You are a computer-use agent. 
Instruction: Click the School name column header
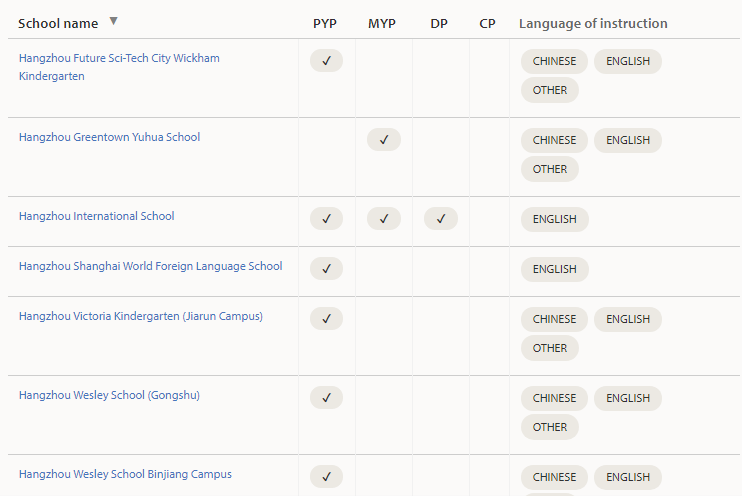(58, 24)
